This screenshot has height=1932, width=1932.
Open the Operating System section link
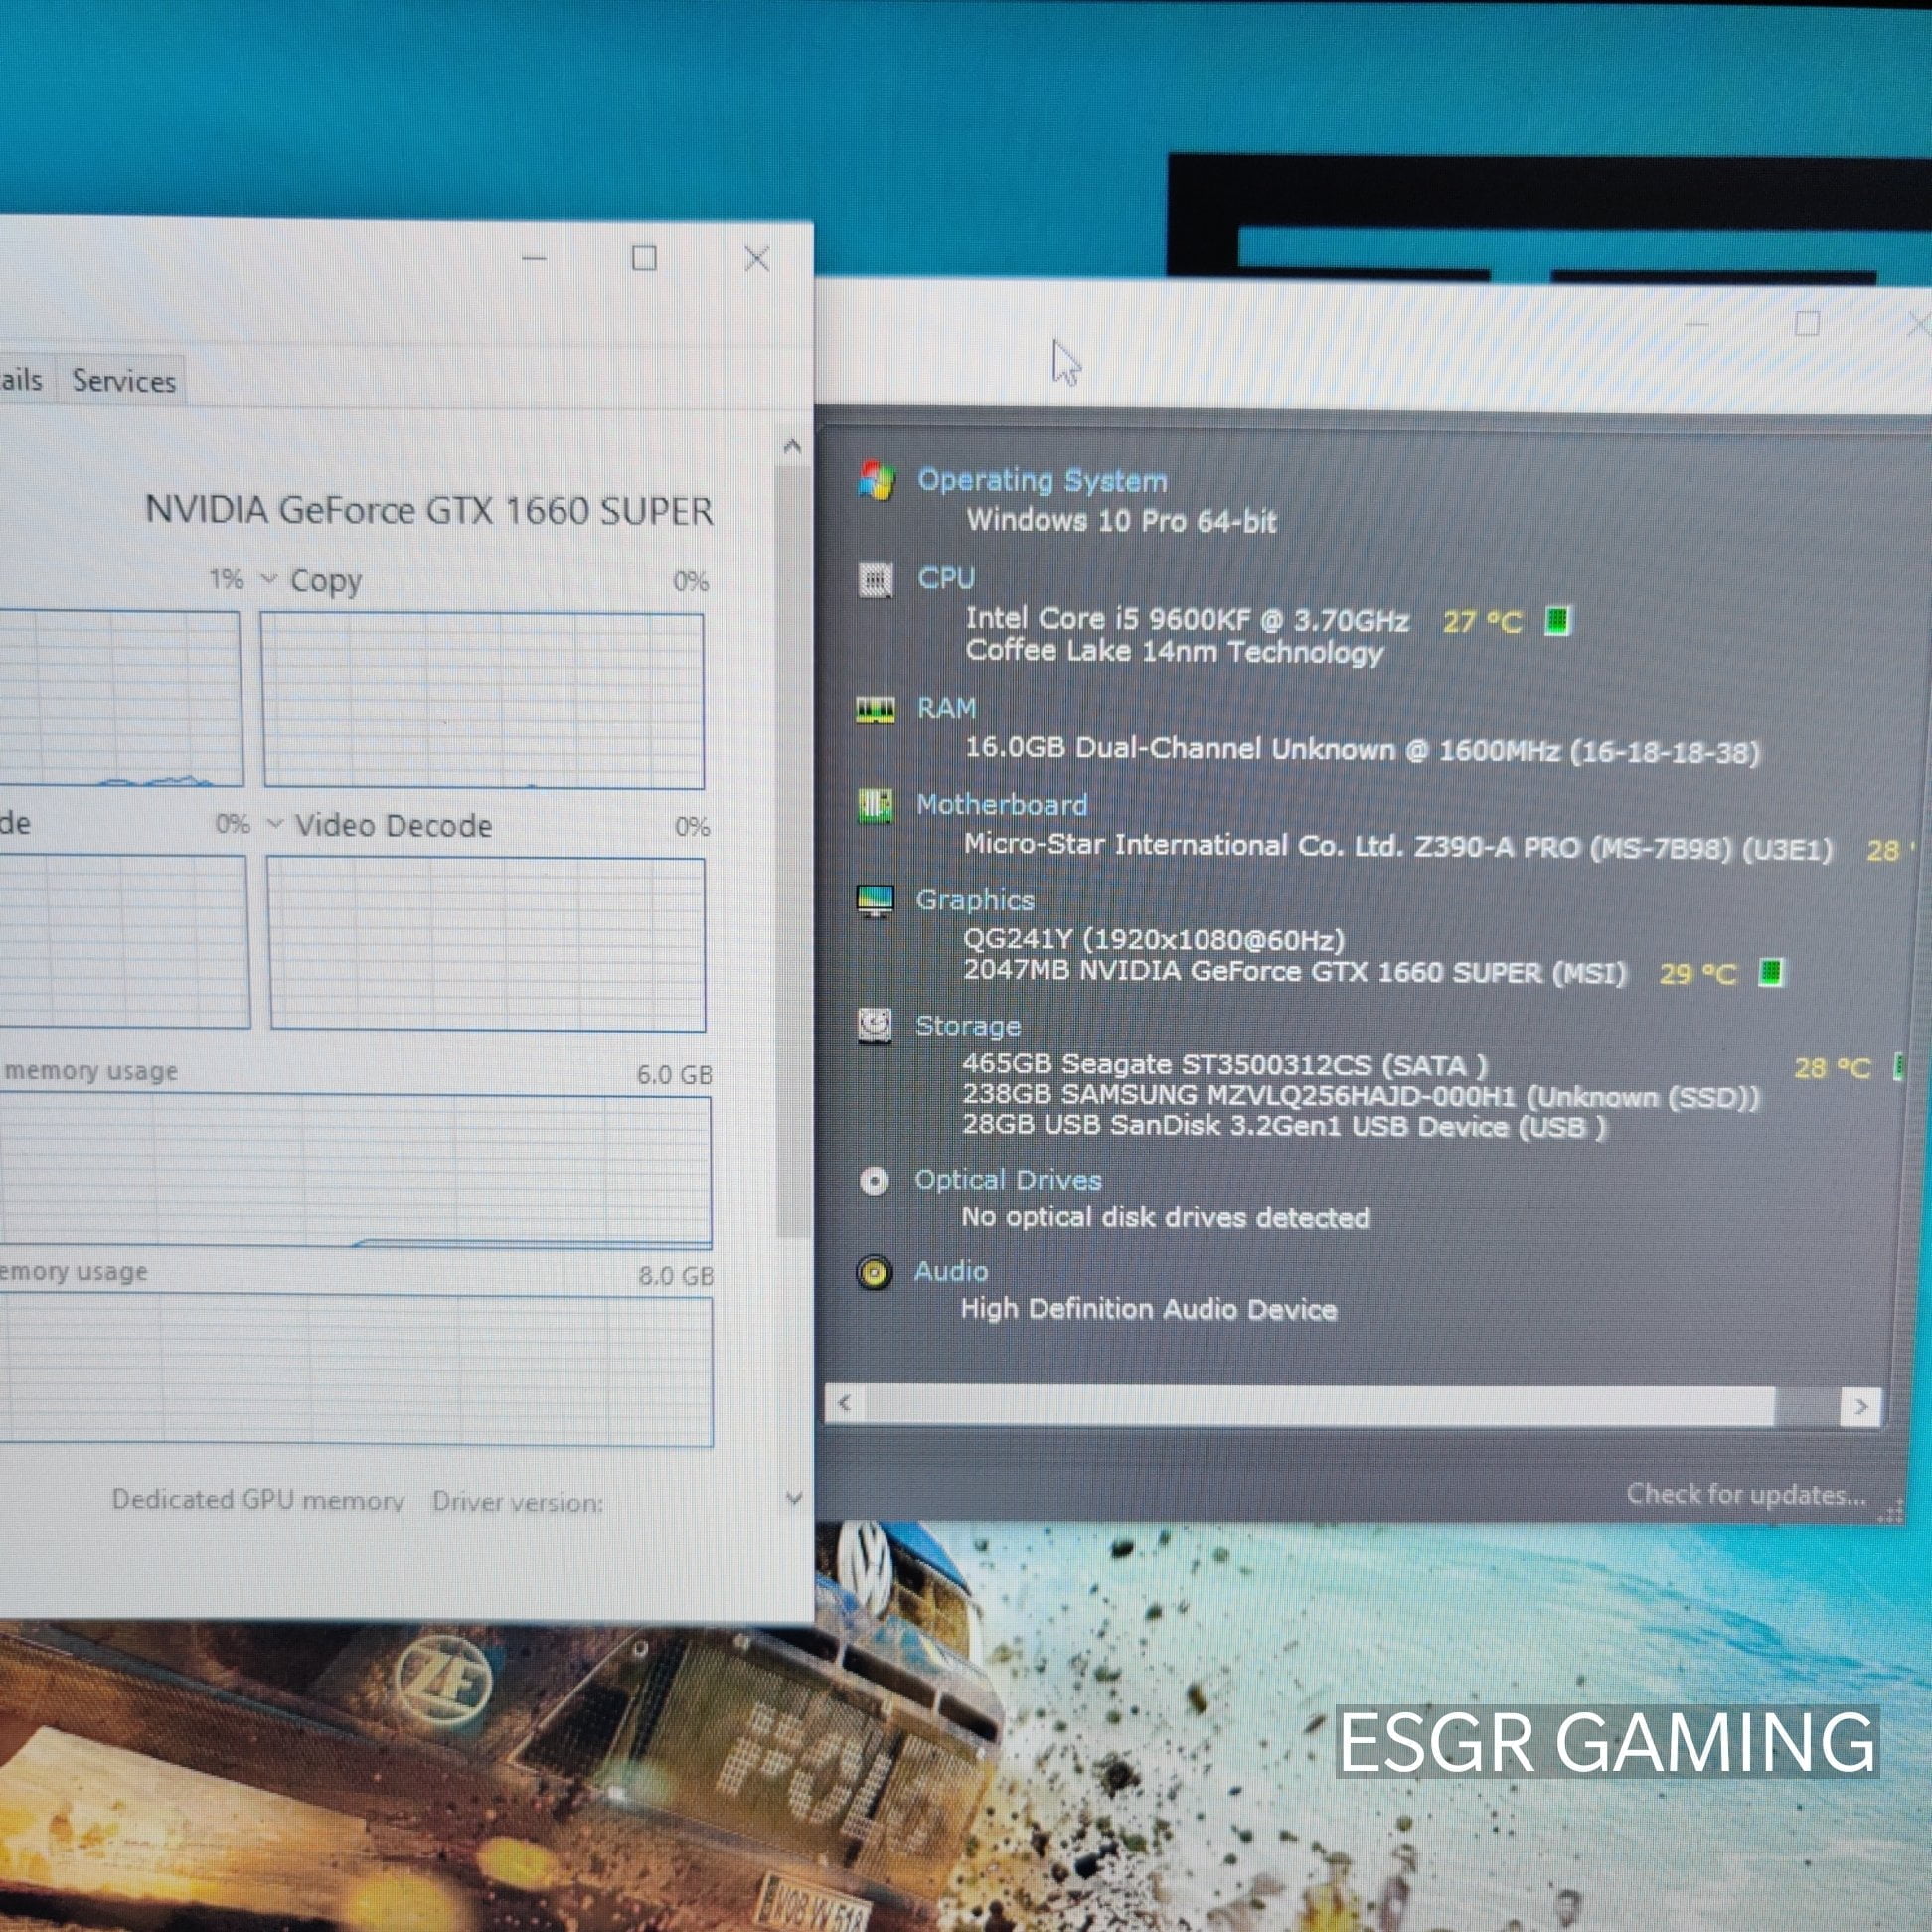click(1042, 480)
